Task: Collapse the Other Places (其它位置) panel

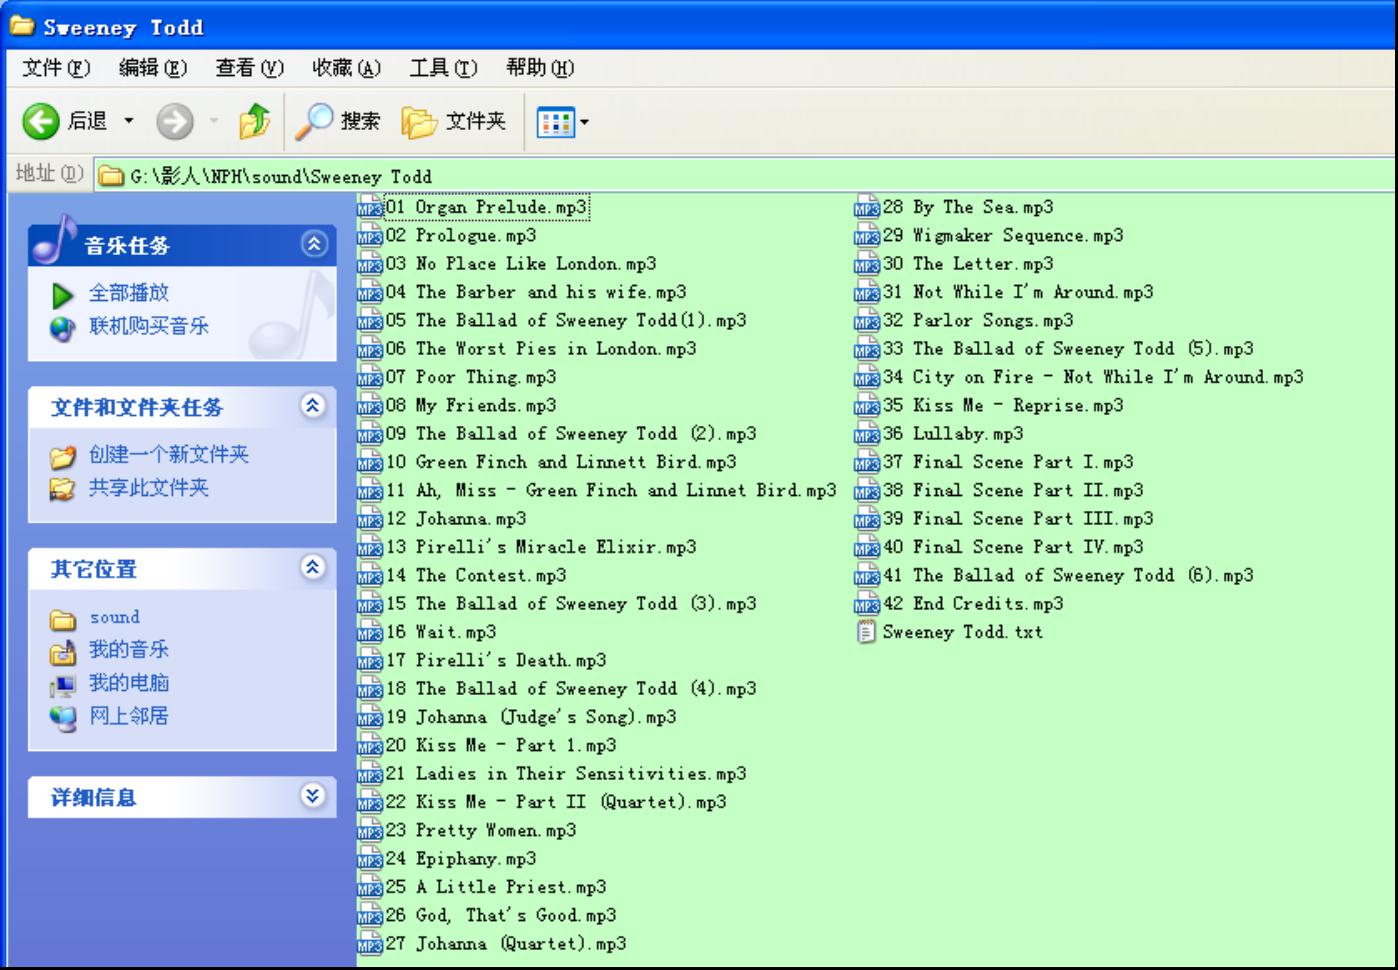Action: pos(314,568)
